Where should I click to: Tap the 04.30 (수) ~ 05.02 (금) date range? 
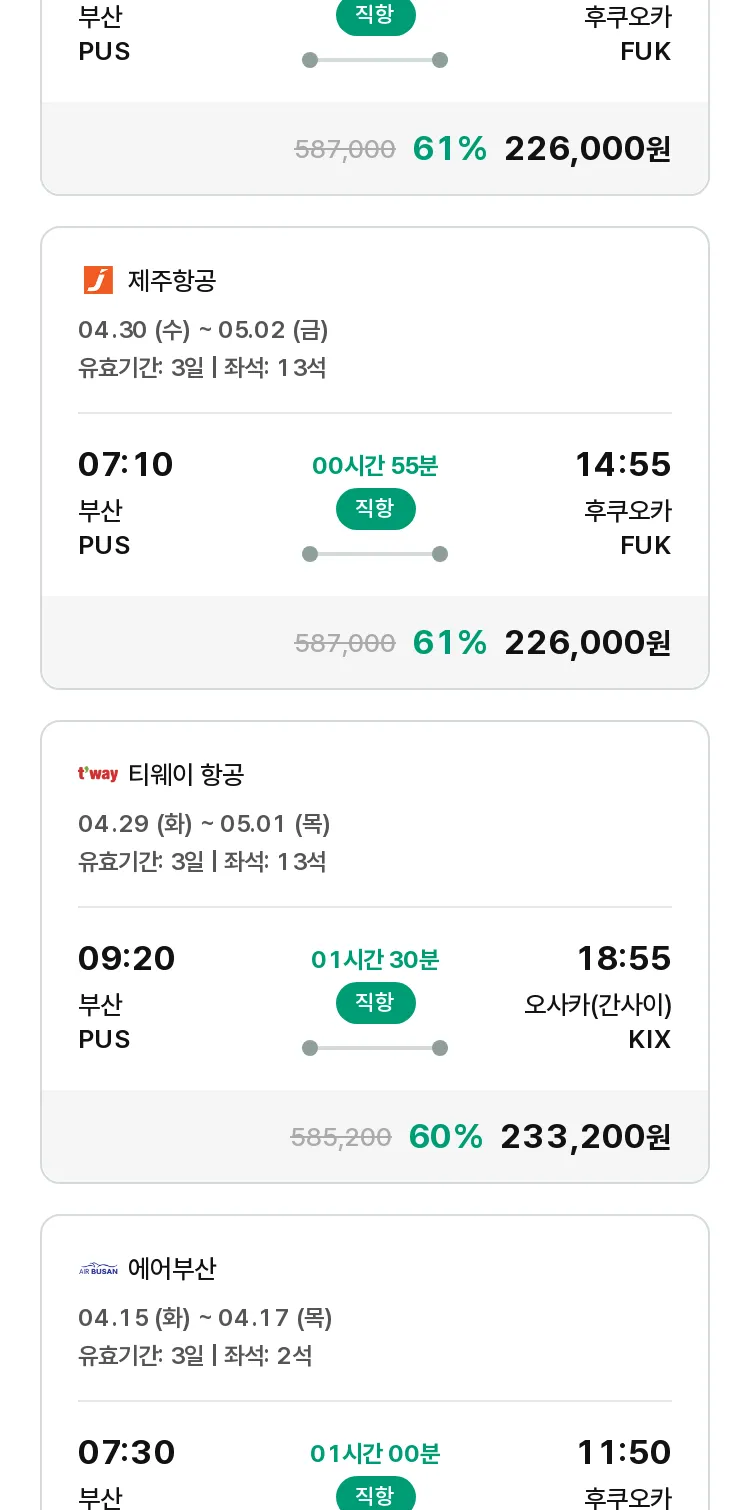tap(203, 330)
